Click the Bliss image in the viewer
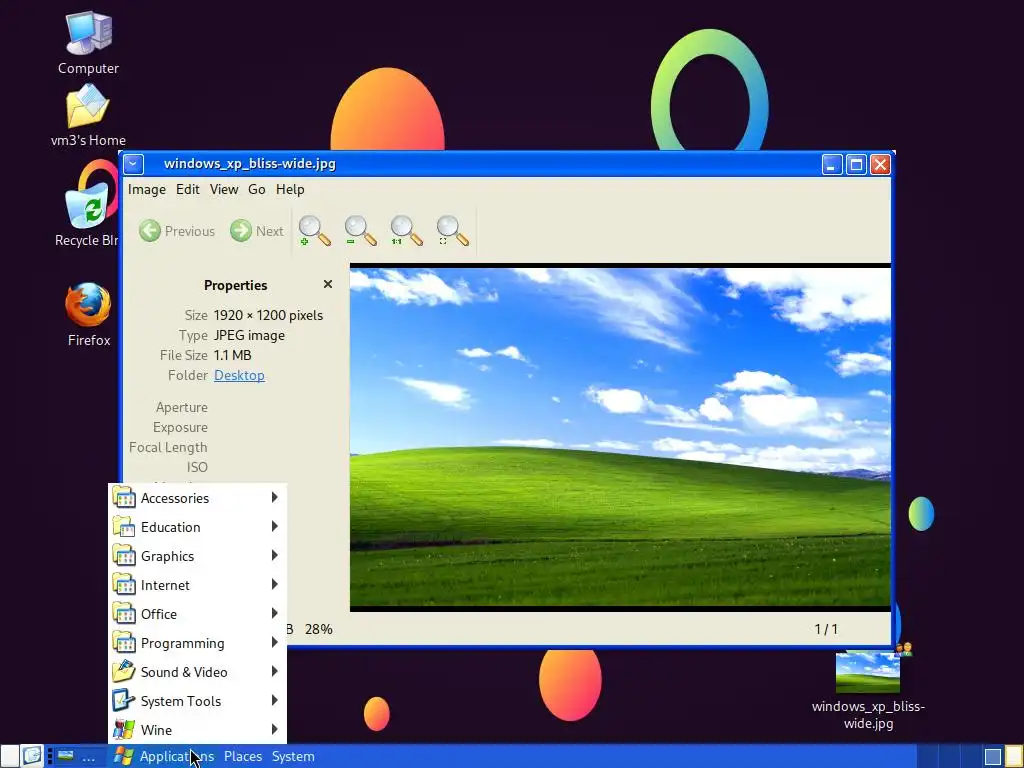Viewport: 1024px width, 768px height. [x=620, y=438]
